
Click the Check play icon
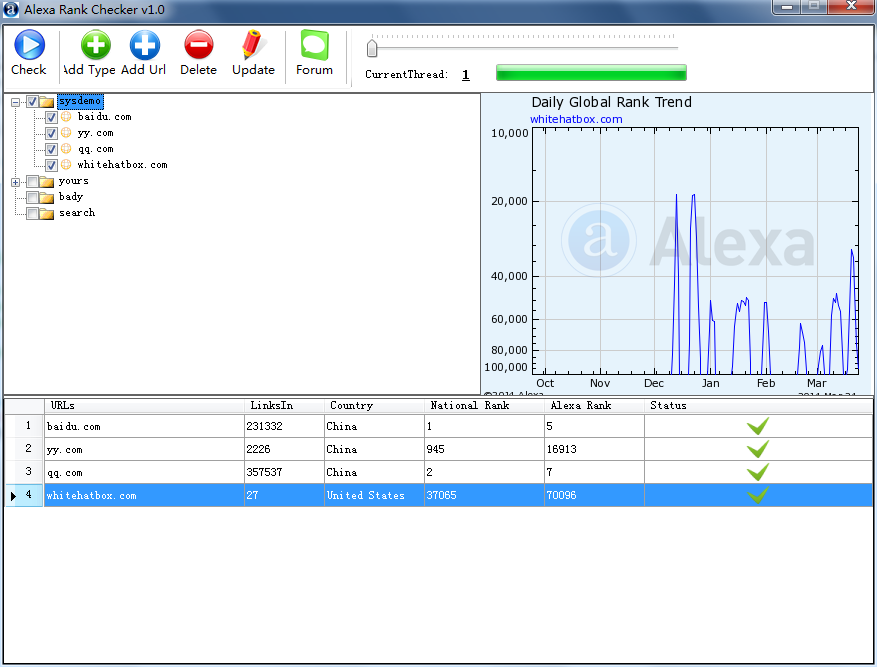click(29, 45)
